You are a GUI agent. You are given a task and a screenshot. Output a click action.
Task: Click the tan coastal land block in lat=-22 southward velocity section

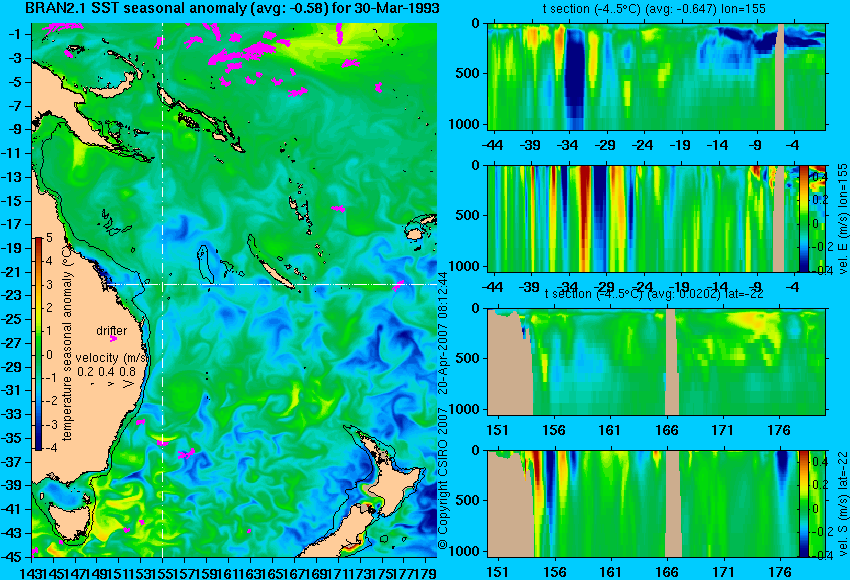pyautogui.click(x=508, y=504)
